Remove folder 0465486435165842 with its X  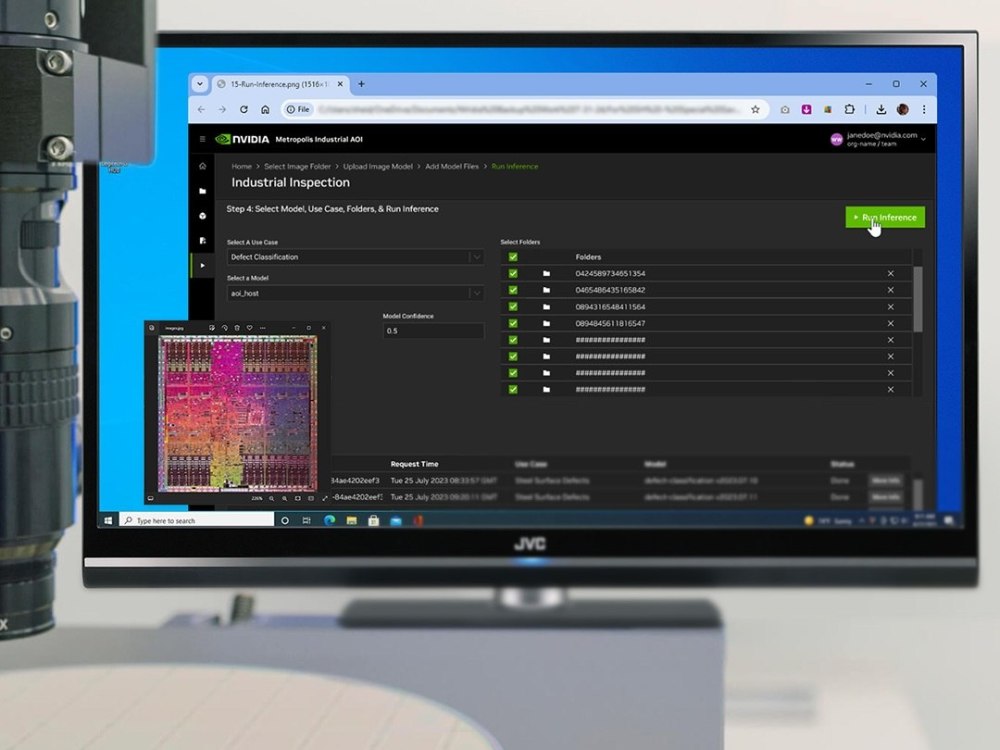890,290
